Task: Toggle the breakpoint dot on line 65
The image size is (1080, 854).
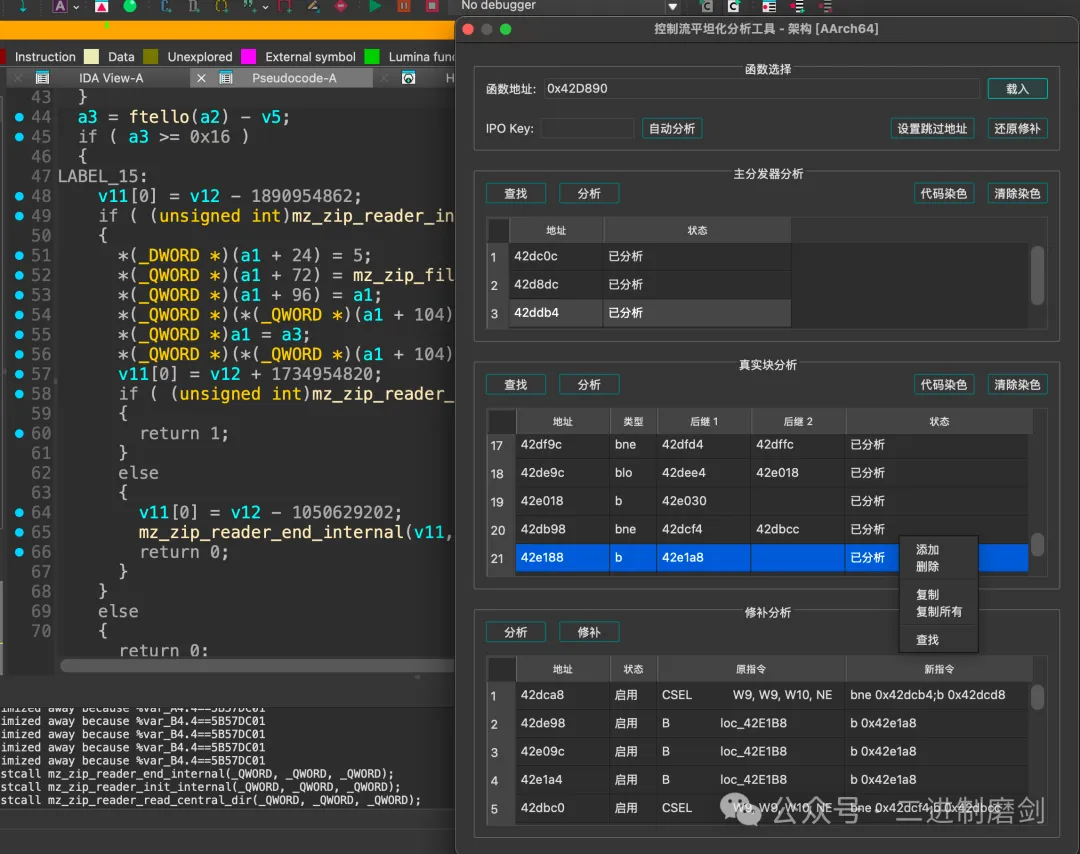Action: click(20, 532)
